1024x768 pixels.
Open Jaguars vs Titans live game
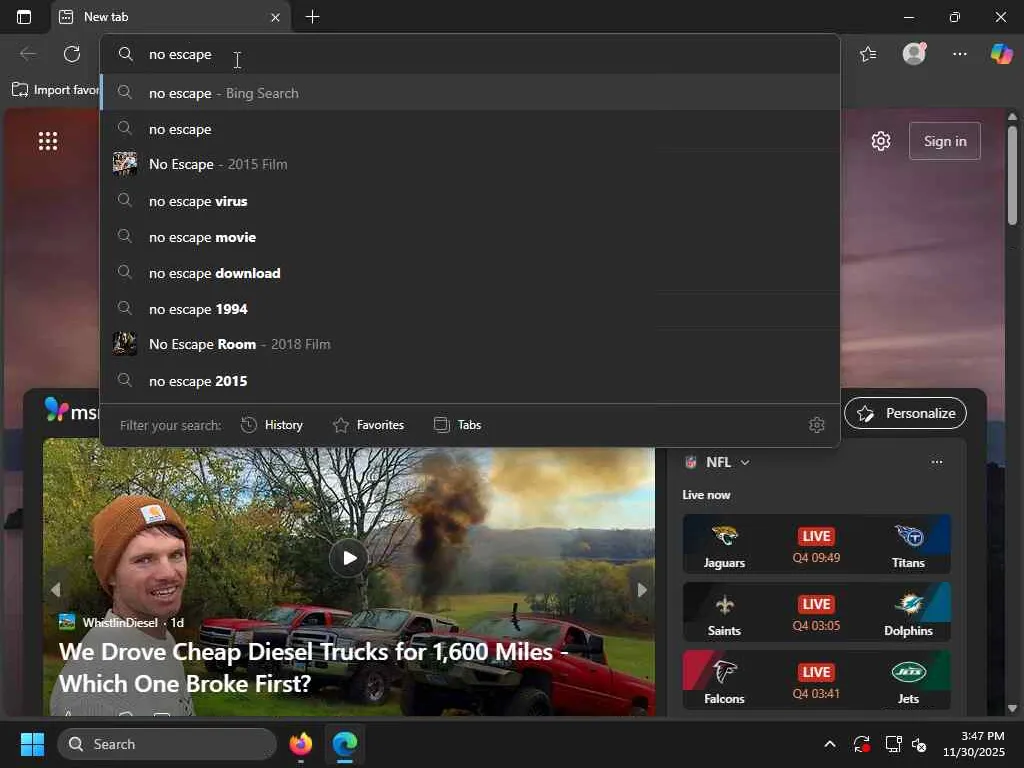click(x=816, y=544)
